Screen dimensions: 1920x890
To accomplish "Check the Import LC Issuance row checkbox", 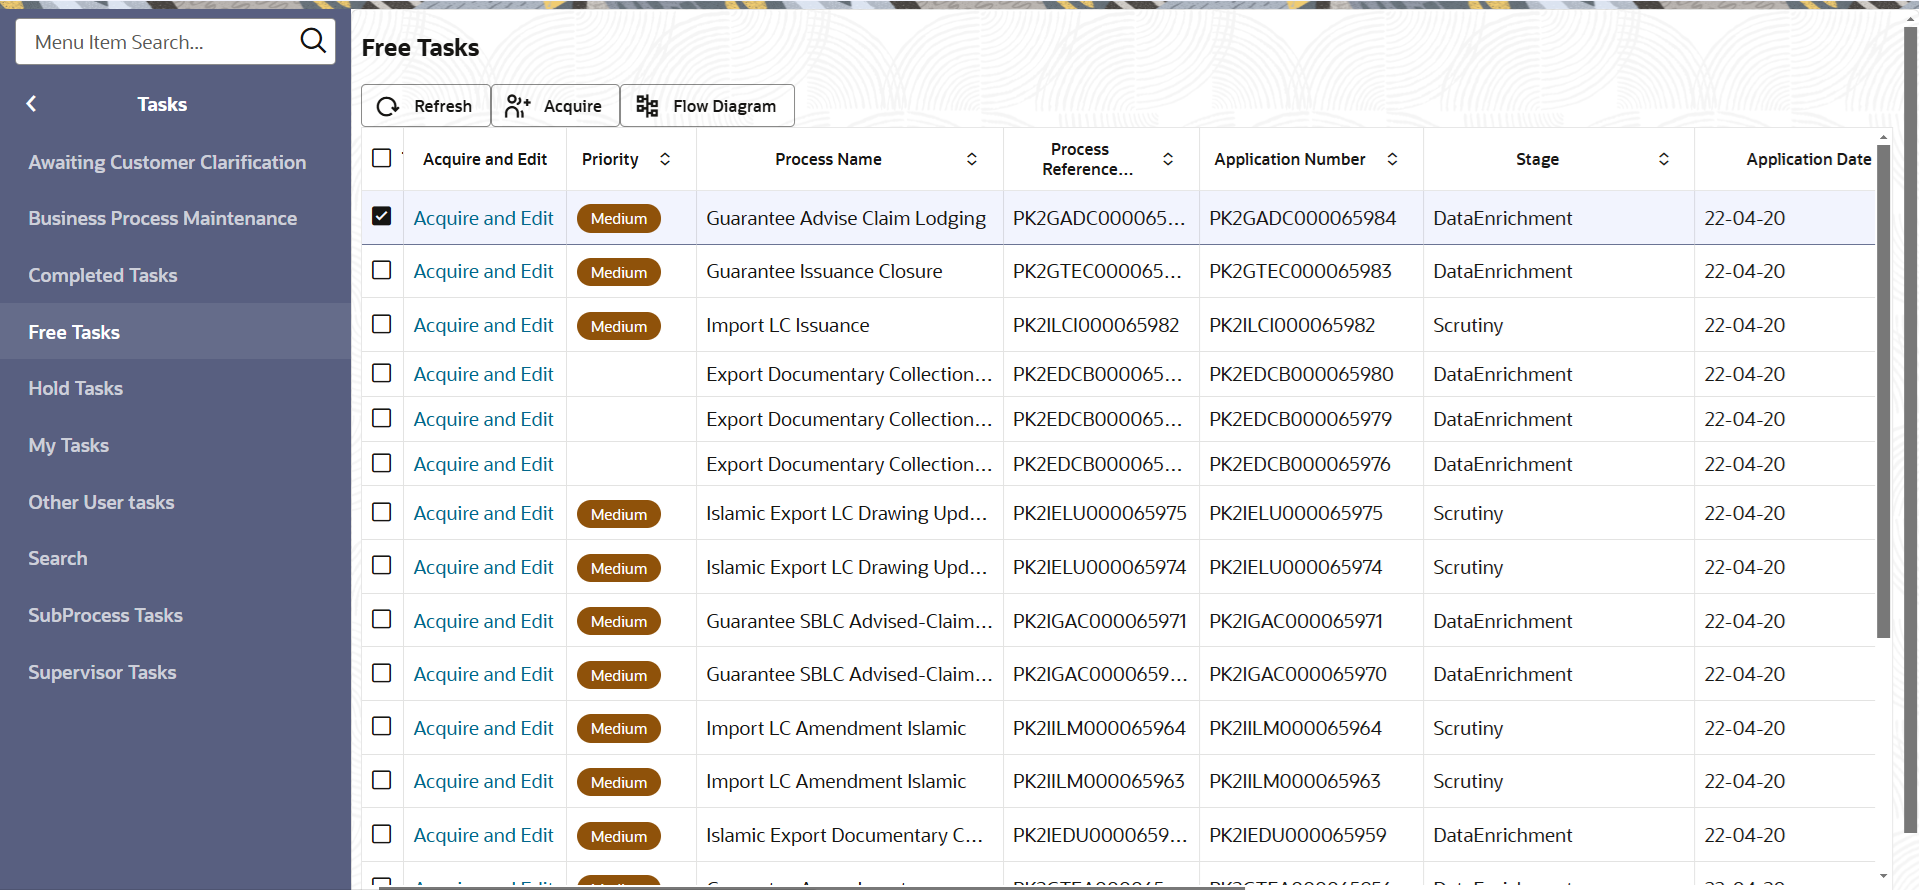I will 381,324.
